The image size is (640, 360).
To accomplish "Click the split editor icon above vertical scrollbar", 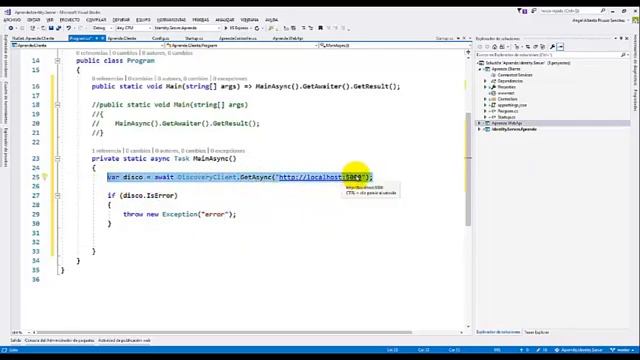I will coord(468,52).
